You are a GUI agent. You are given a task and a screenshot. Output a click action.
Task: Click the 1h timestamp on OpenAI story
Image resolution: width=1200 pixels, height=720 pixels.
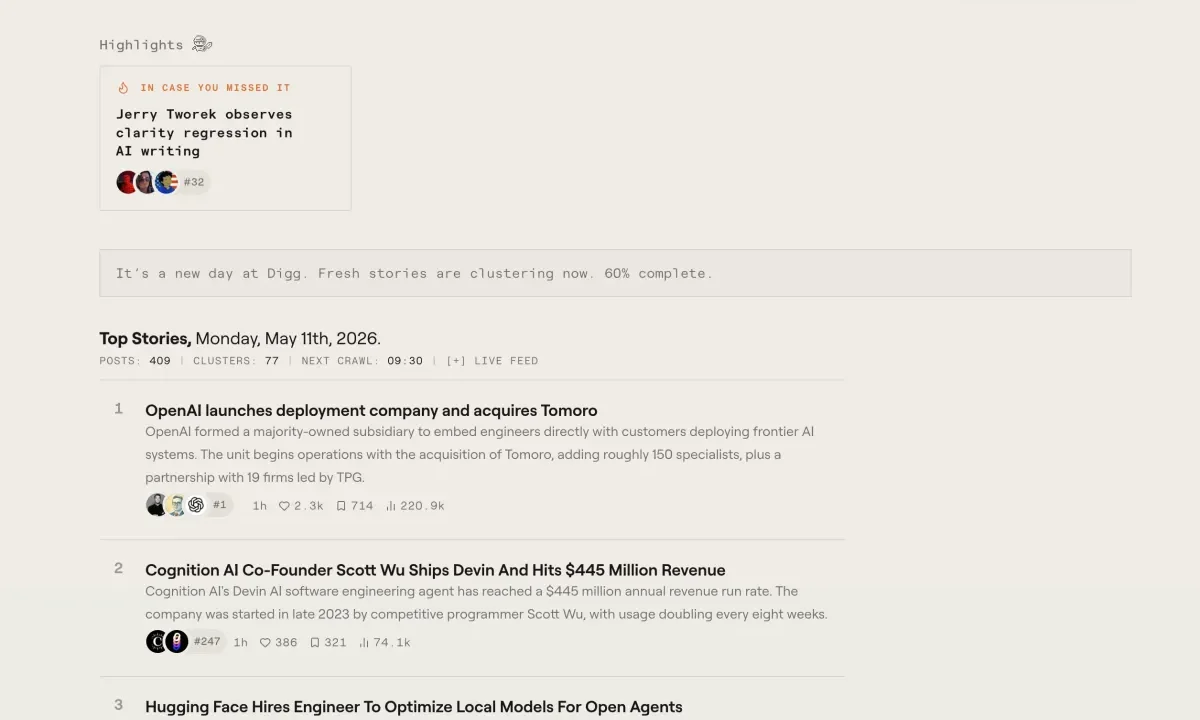tap(259, 506)
